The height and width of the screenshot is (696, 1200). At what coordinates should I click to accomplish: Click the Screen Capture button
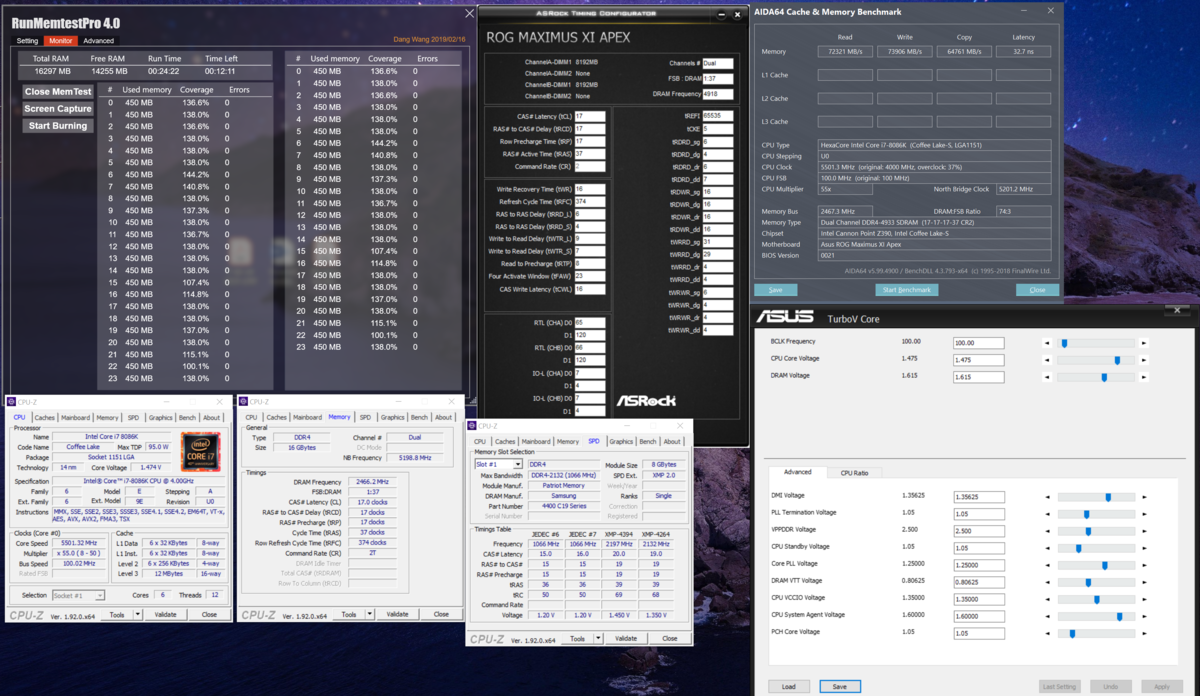(x=58, y=108)
